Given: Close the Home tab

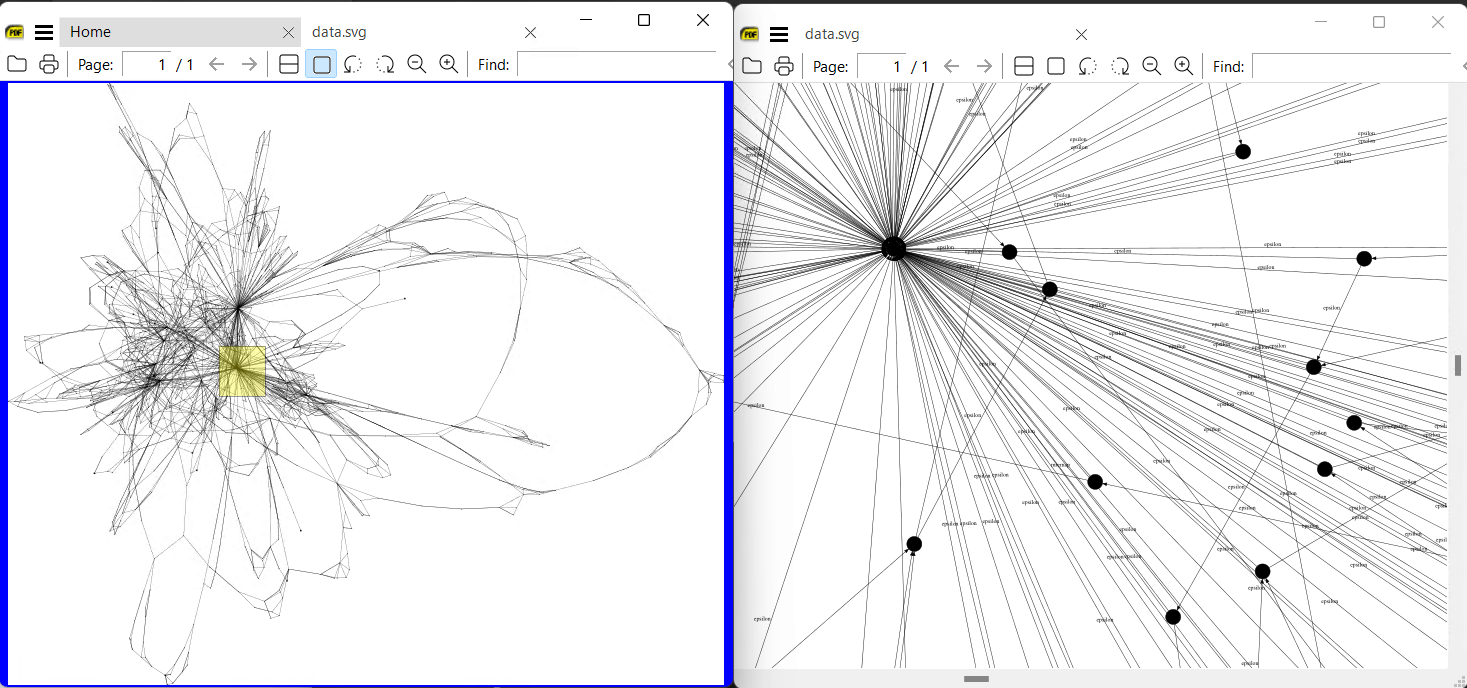Looking at the screenshot, I should pyautogui.click(x=289, y=32).
